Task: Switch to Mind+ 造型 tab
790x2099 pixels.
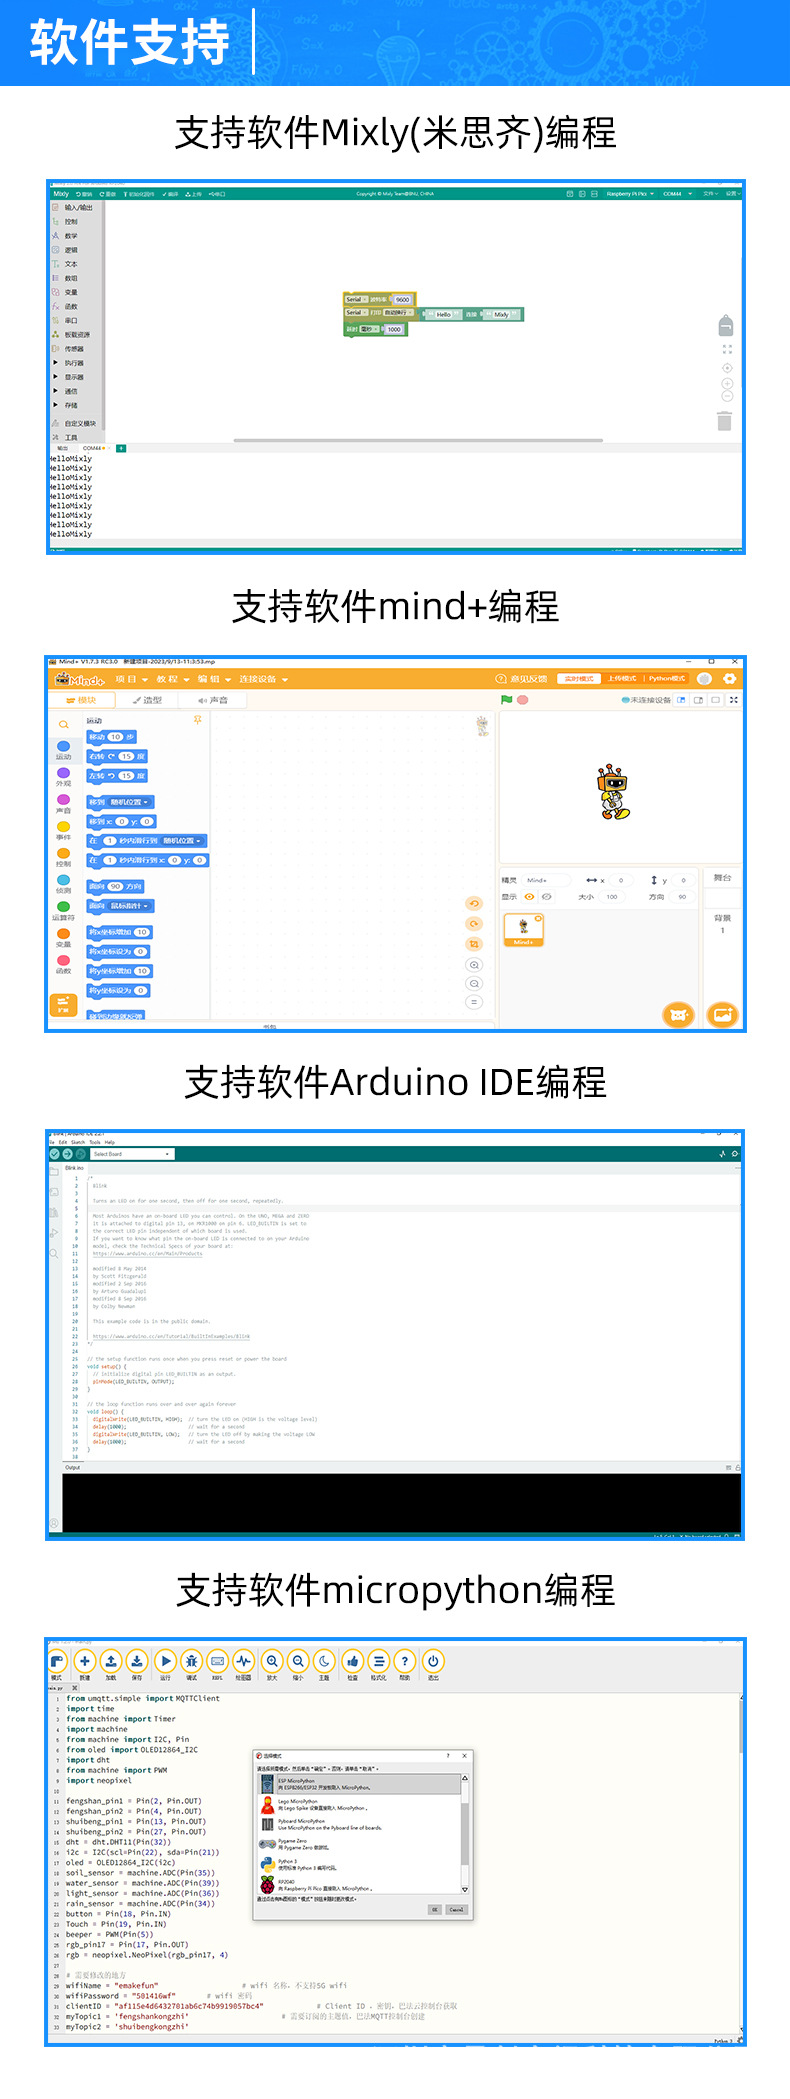Action: click(x=147, y=700)
